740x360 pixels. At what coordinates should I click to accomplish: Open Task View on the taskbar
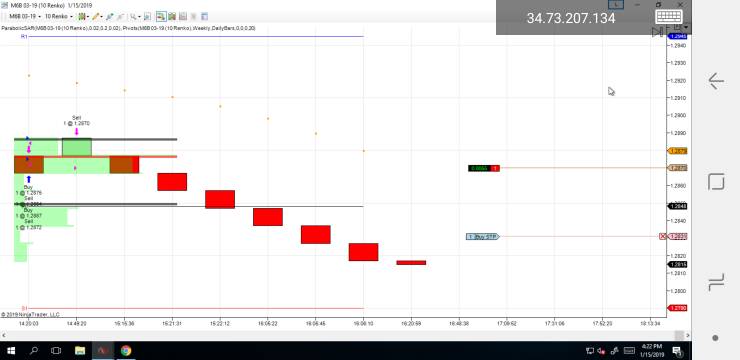56,351
